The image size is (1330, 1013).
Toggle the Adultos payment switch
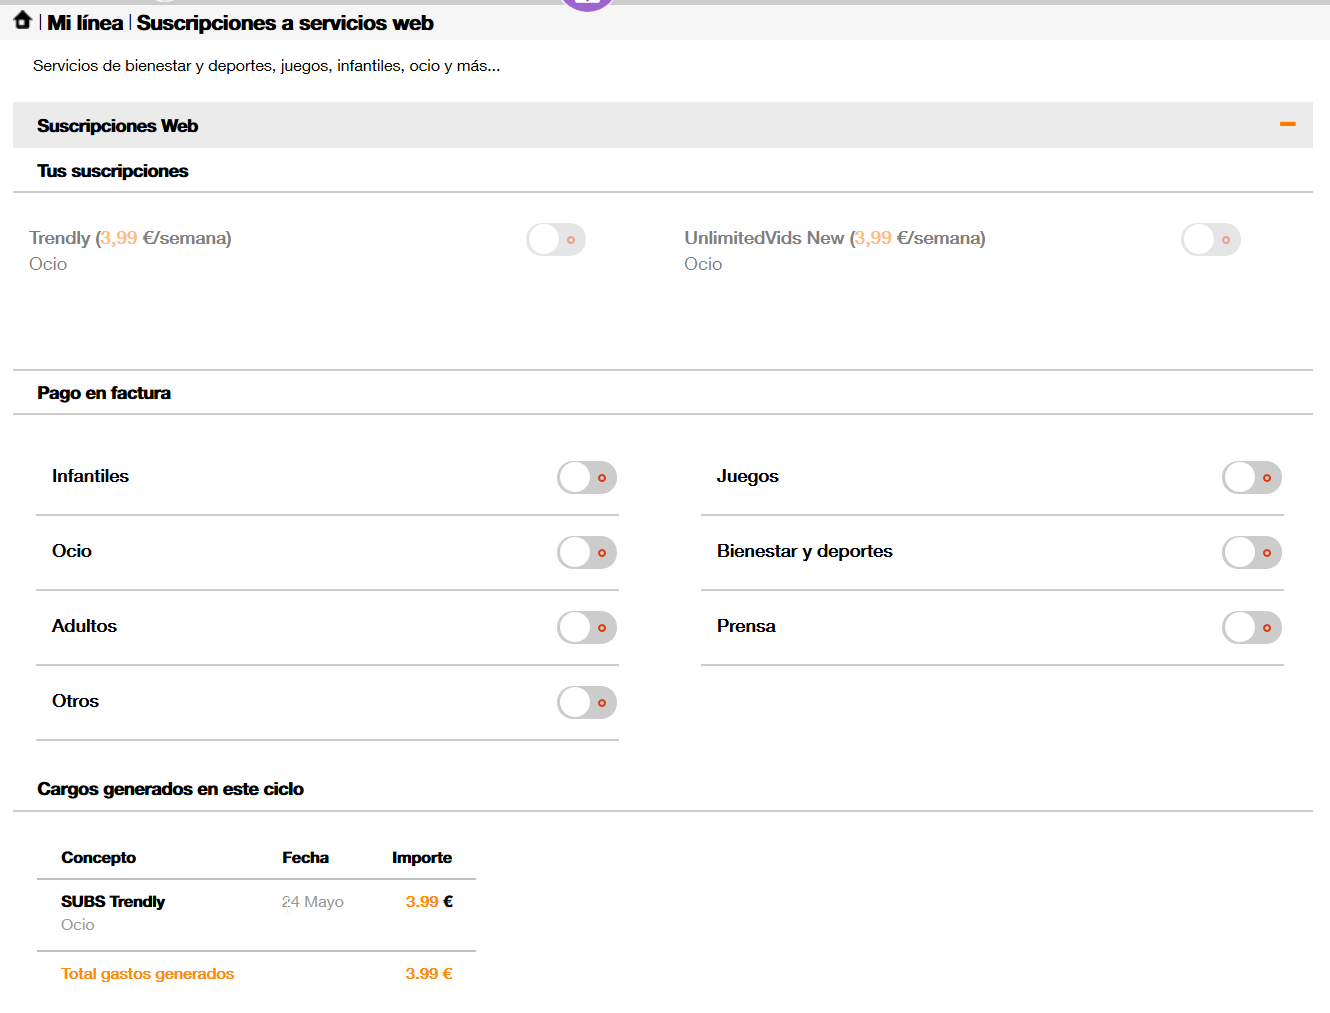pyautogui.click(x=587, y=628)
